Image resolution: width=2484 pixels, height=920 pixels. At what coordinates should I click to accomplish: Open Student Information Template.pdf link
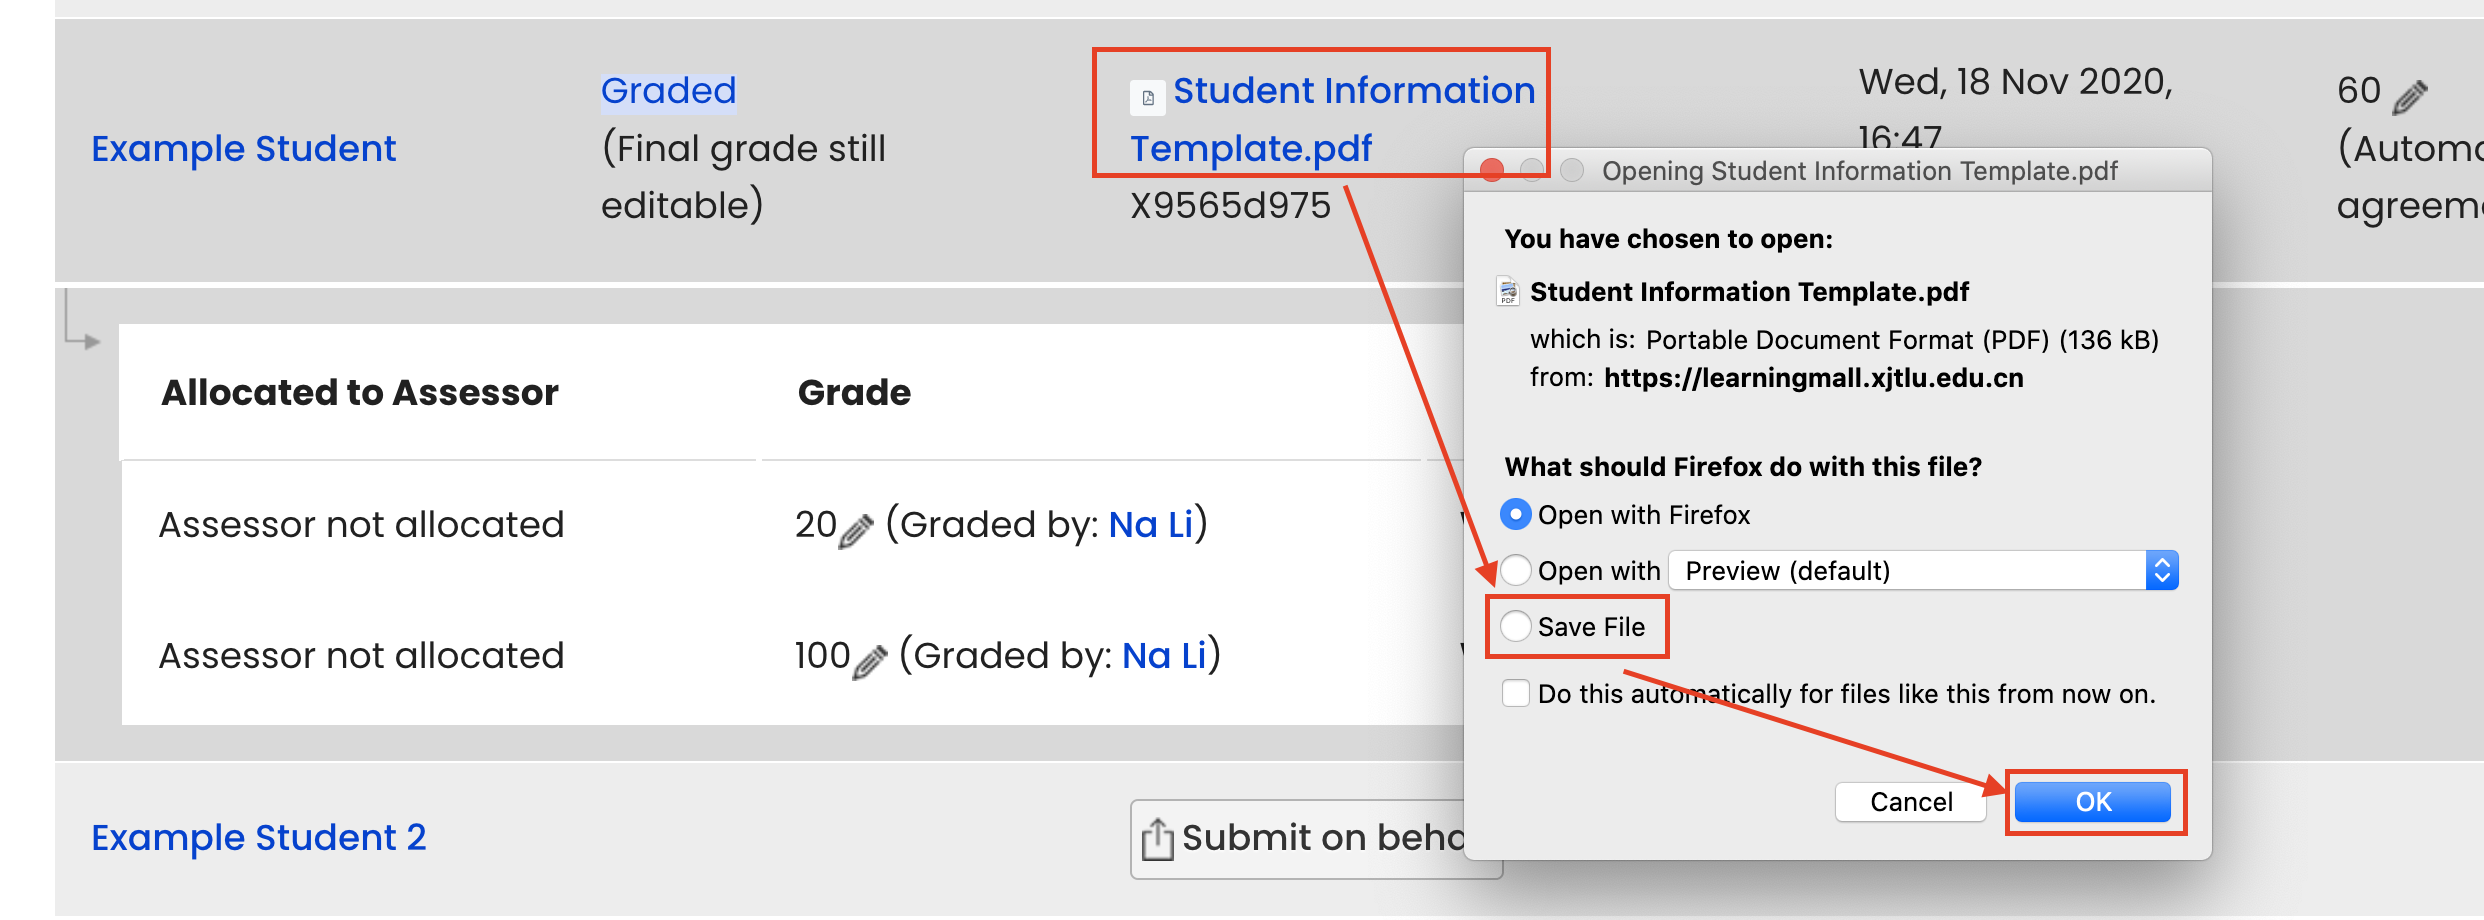click(x=1332, y=119)
